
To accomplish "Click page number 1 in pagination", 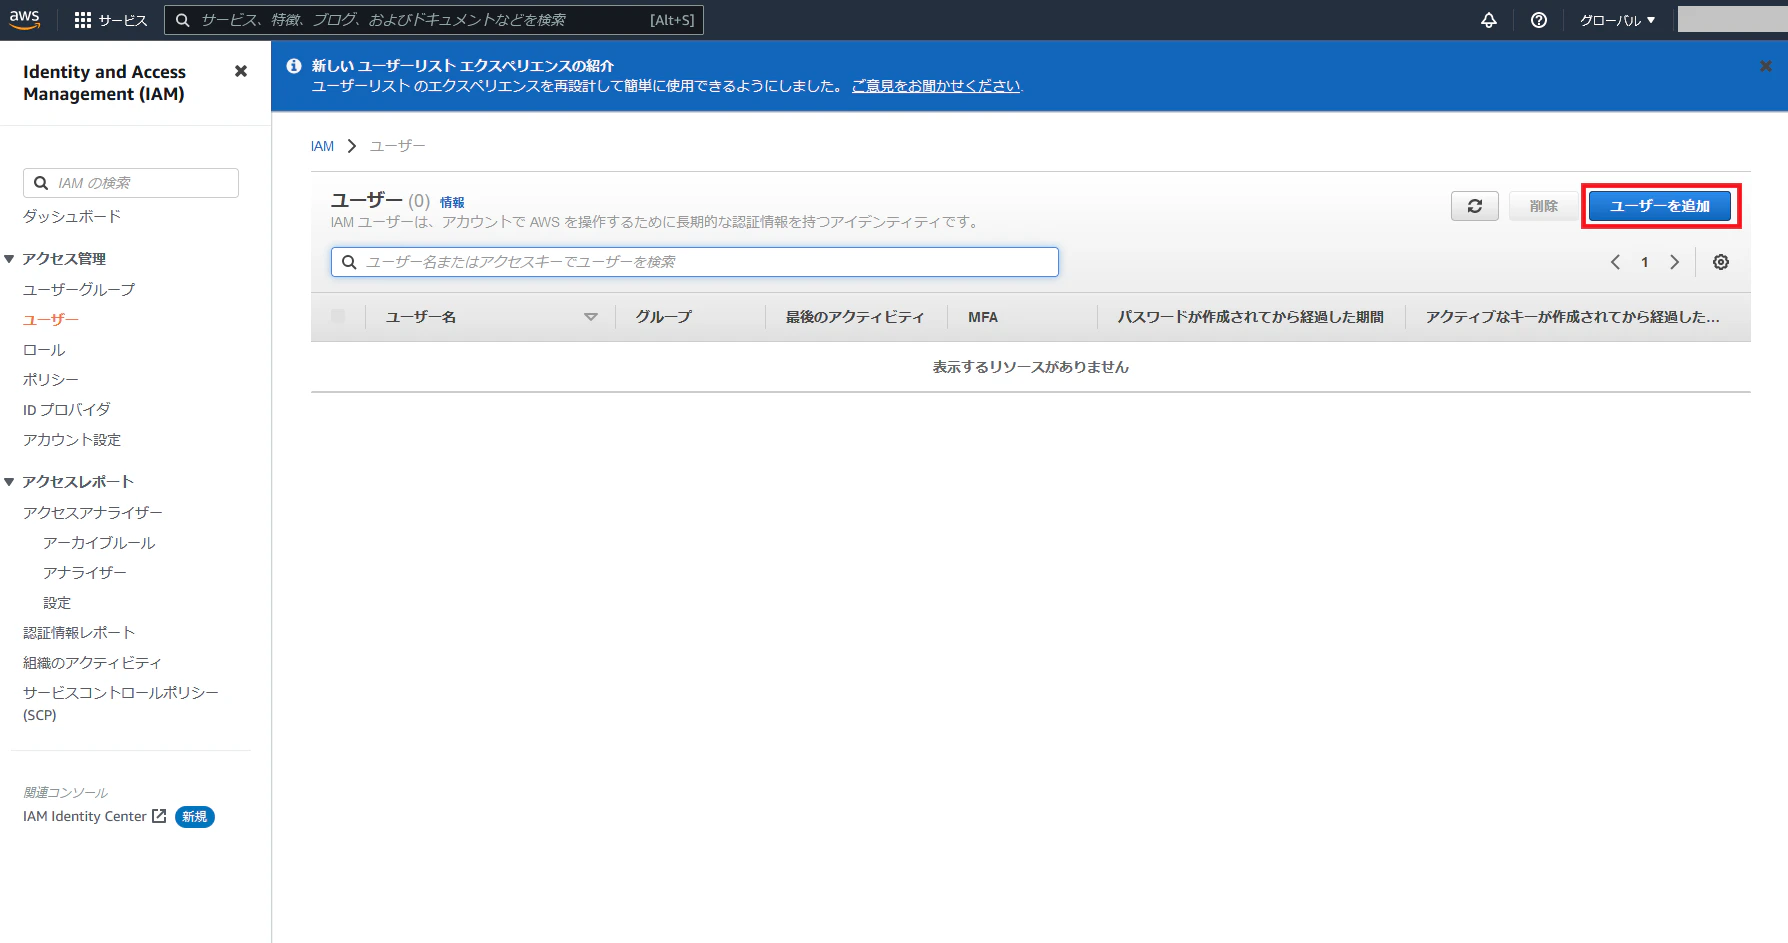I will [1645, 262].
